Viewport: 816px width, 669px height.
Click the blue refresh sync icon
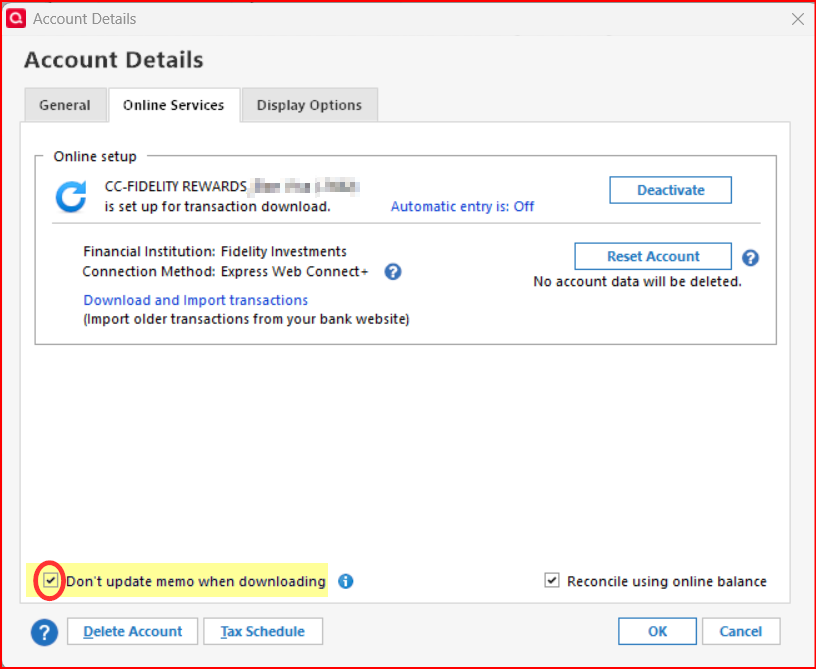click(x=71, y=197)
